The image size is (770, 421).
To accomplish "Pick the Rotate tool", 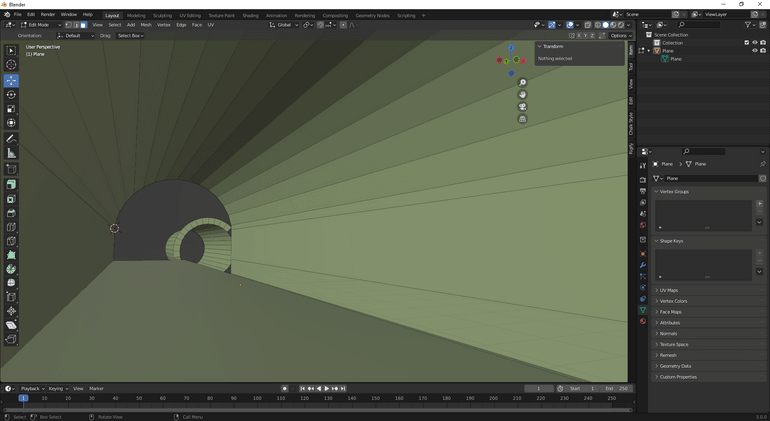I will tap(11, 94).
